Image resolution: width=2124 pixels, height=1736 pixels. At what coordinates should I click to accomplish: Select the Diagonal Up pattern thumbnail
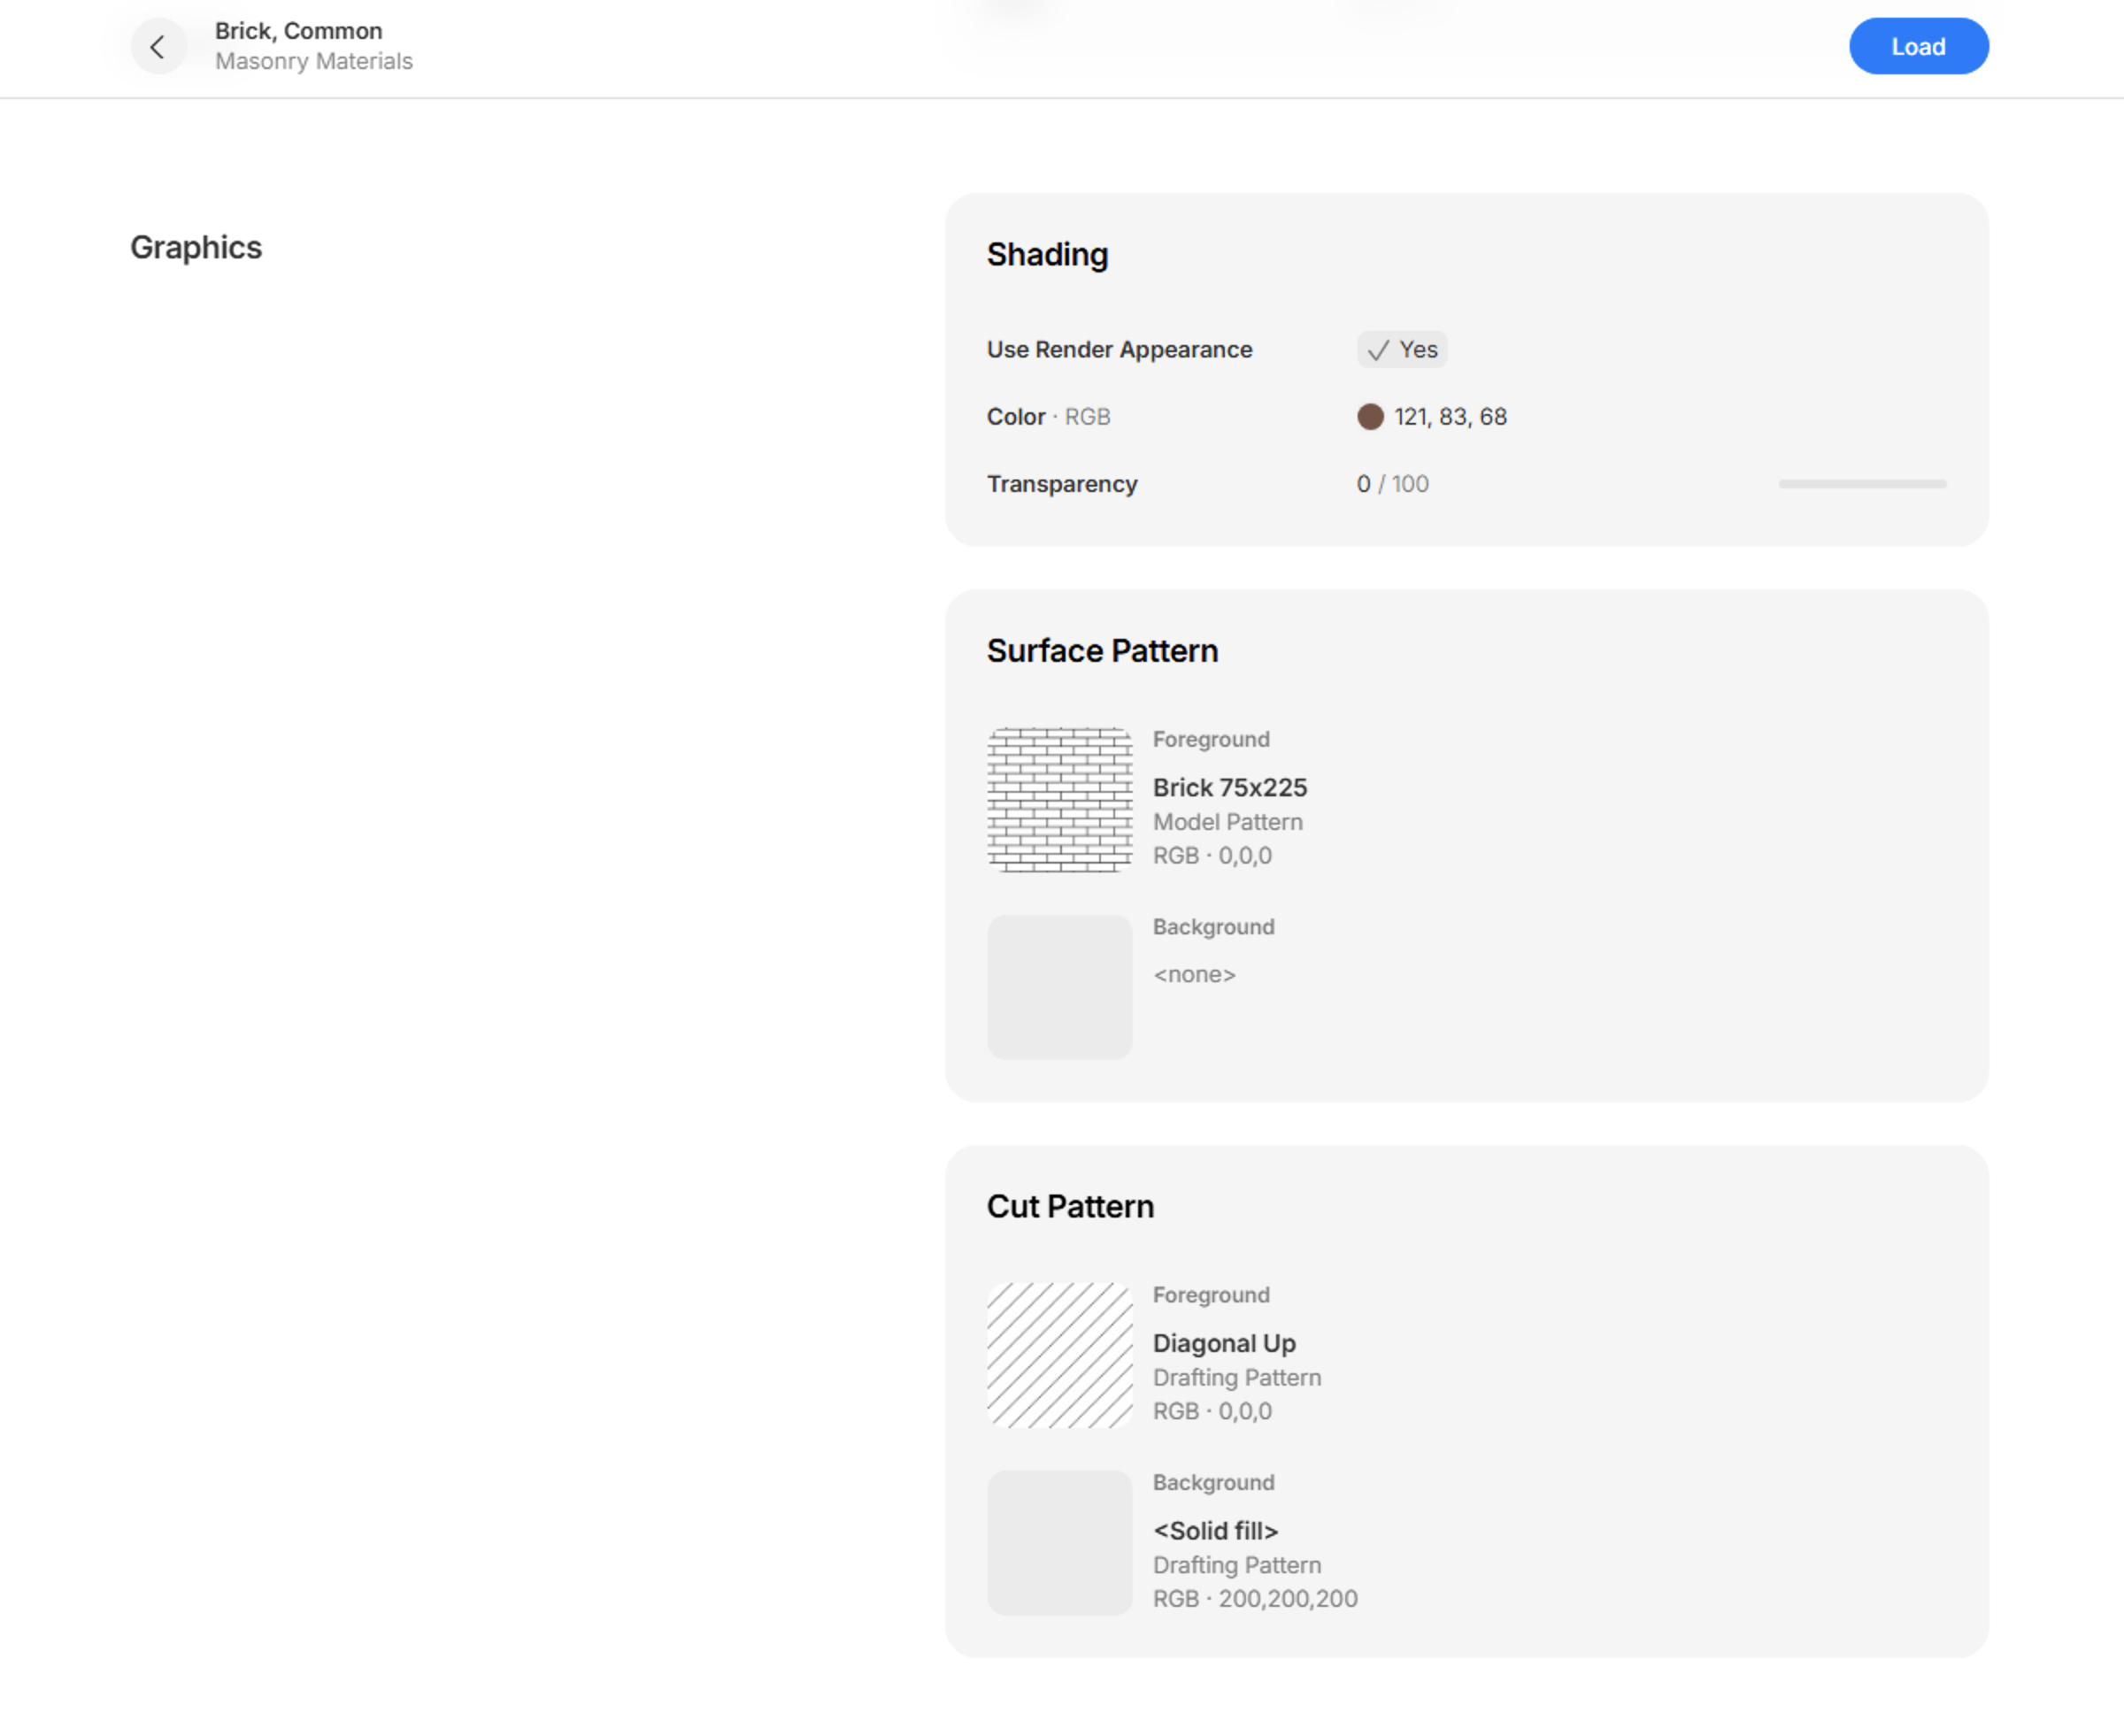(x=1059, y=1355)
